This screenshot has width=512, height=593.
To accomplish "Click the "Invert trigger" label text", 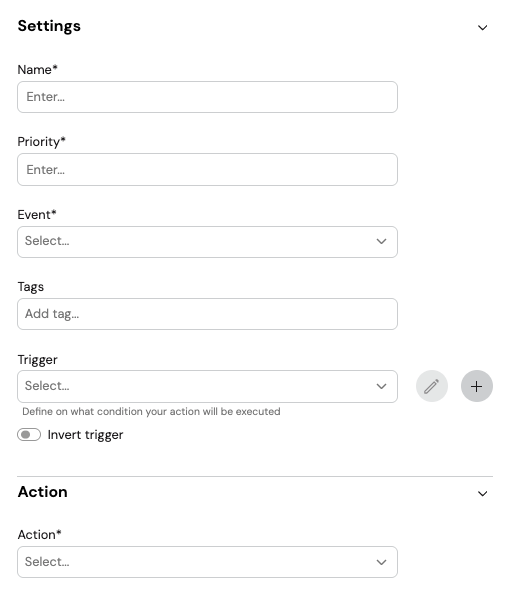I will click(x=85, y=435).
